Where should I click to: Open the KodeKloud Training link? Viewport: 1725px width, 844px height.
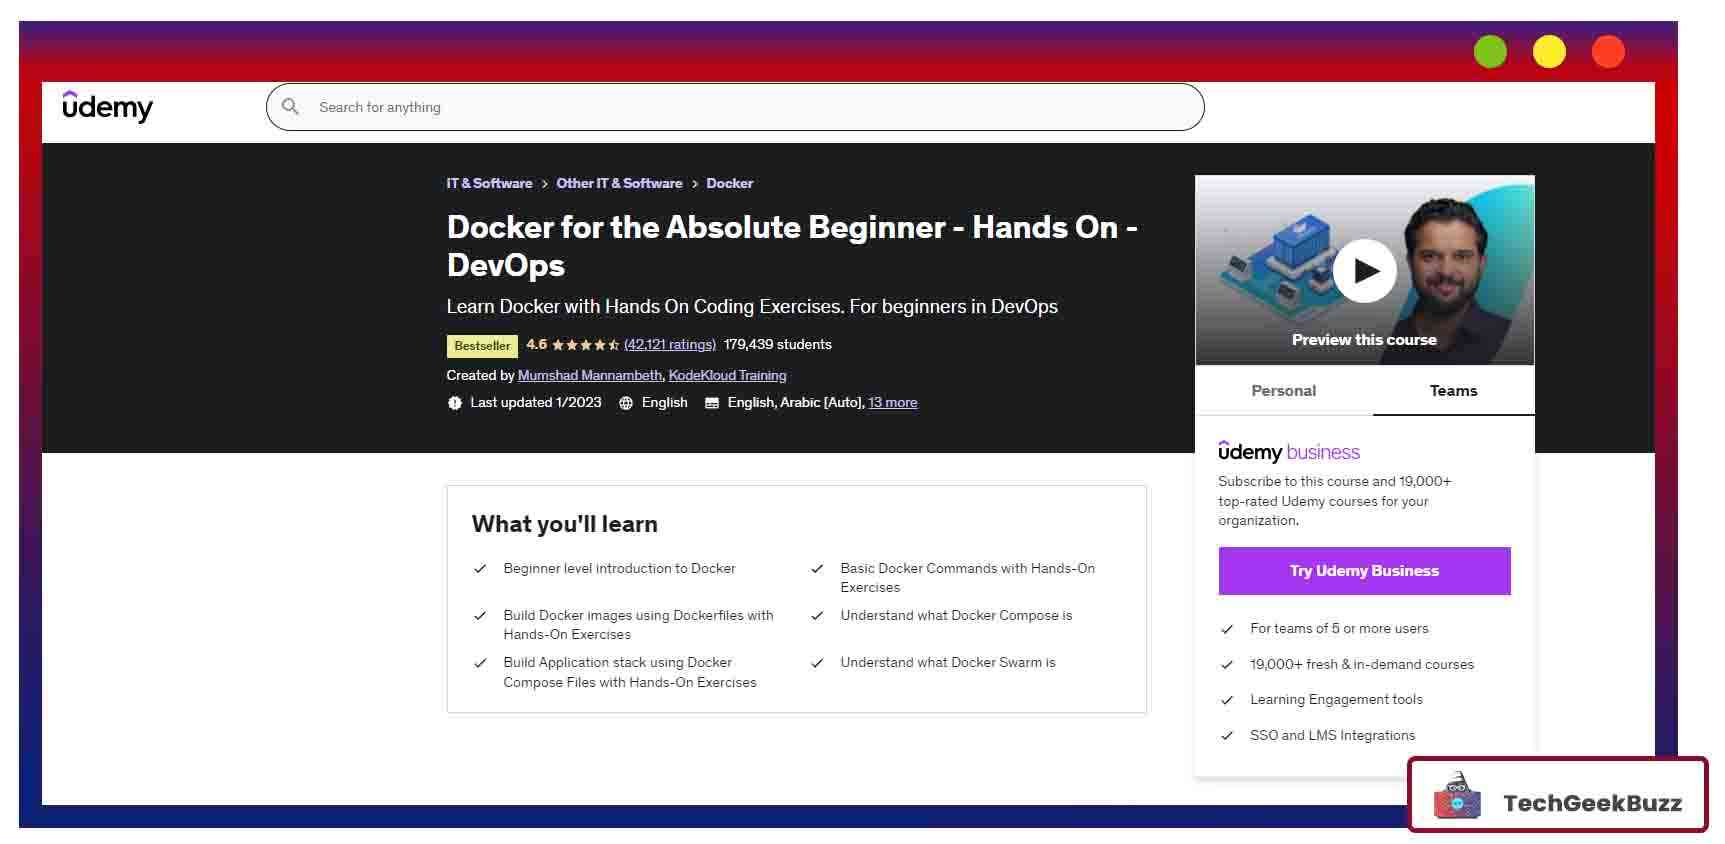point(727,376)
